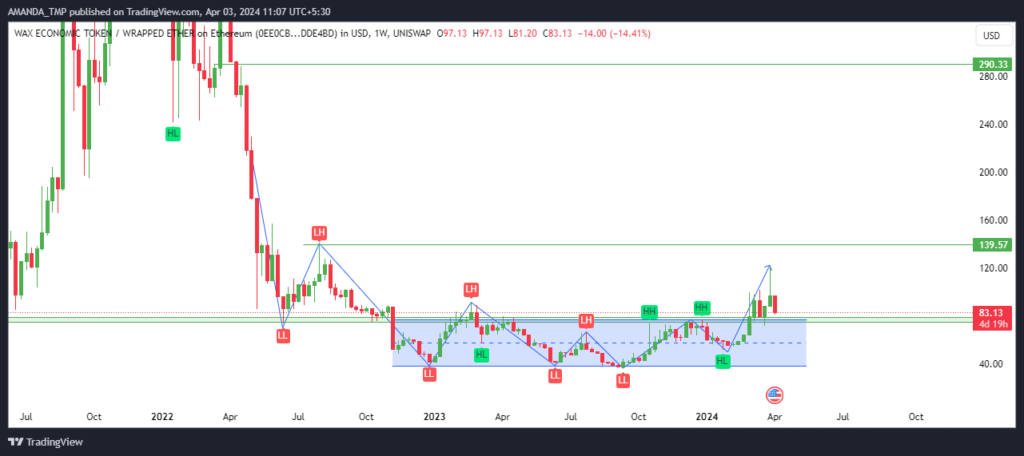The height and width of the screenshot is (456, 1024).
Task: Click the open value O97.13
Action: (x=452, y=34)
